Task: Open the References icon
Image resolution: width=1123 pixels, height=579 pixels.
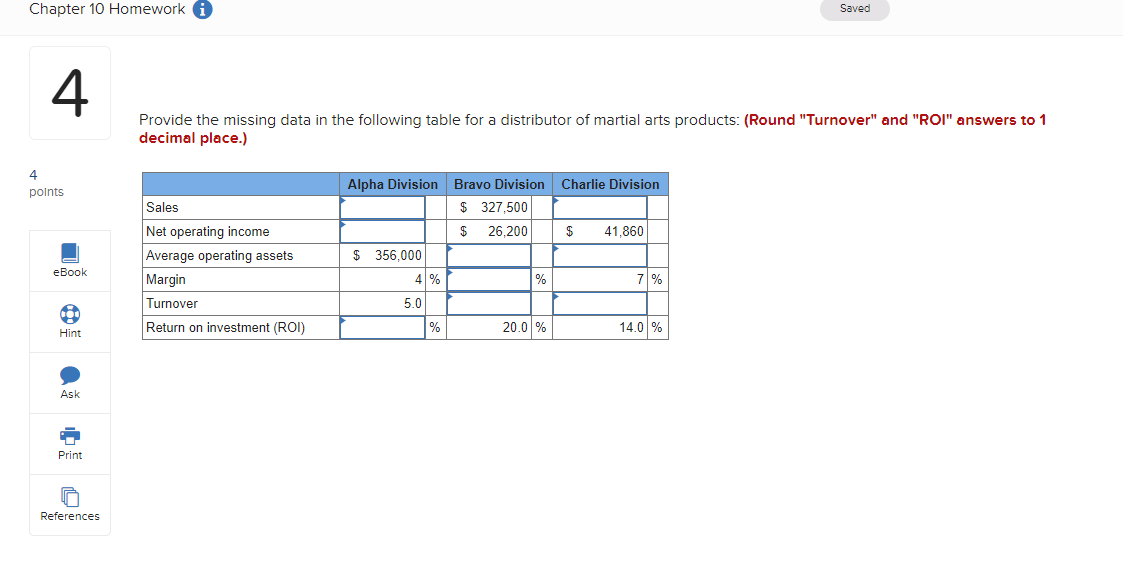Action: [x=69, y=504]
